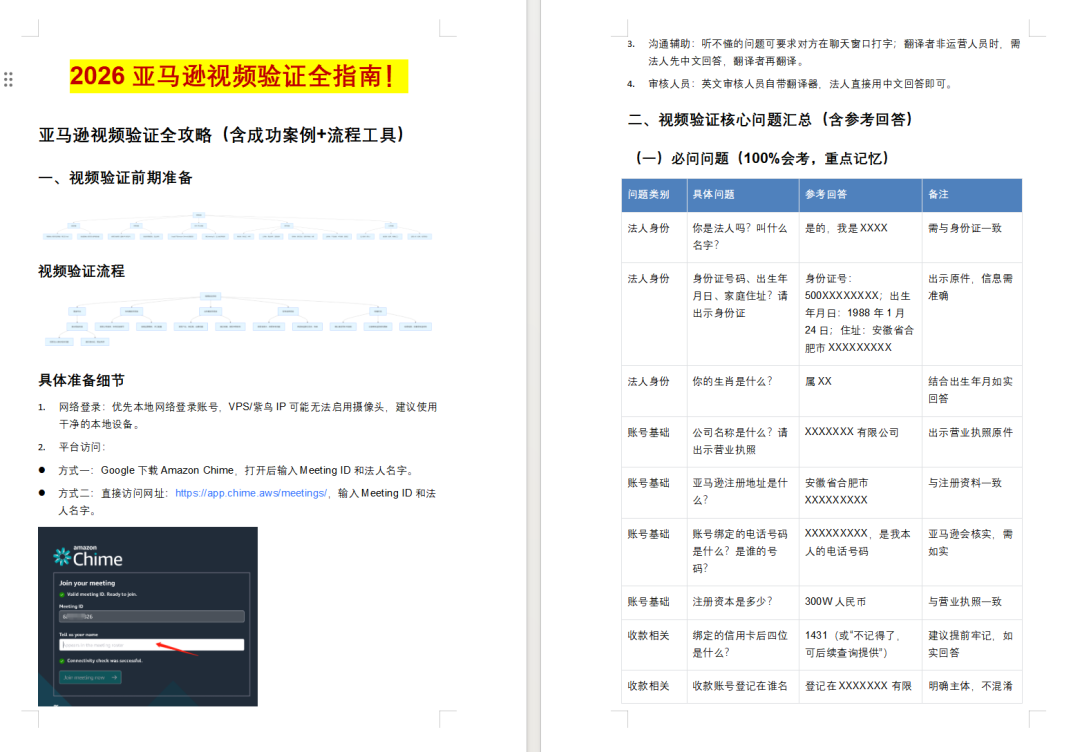Click the answer XXXXXXX 有限公司 in company name row
Viewport: 1080px width, 752px height.
pyautogui.click(x=851, y=432)
